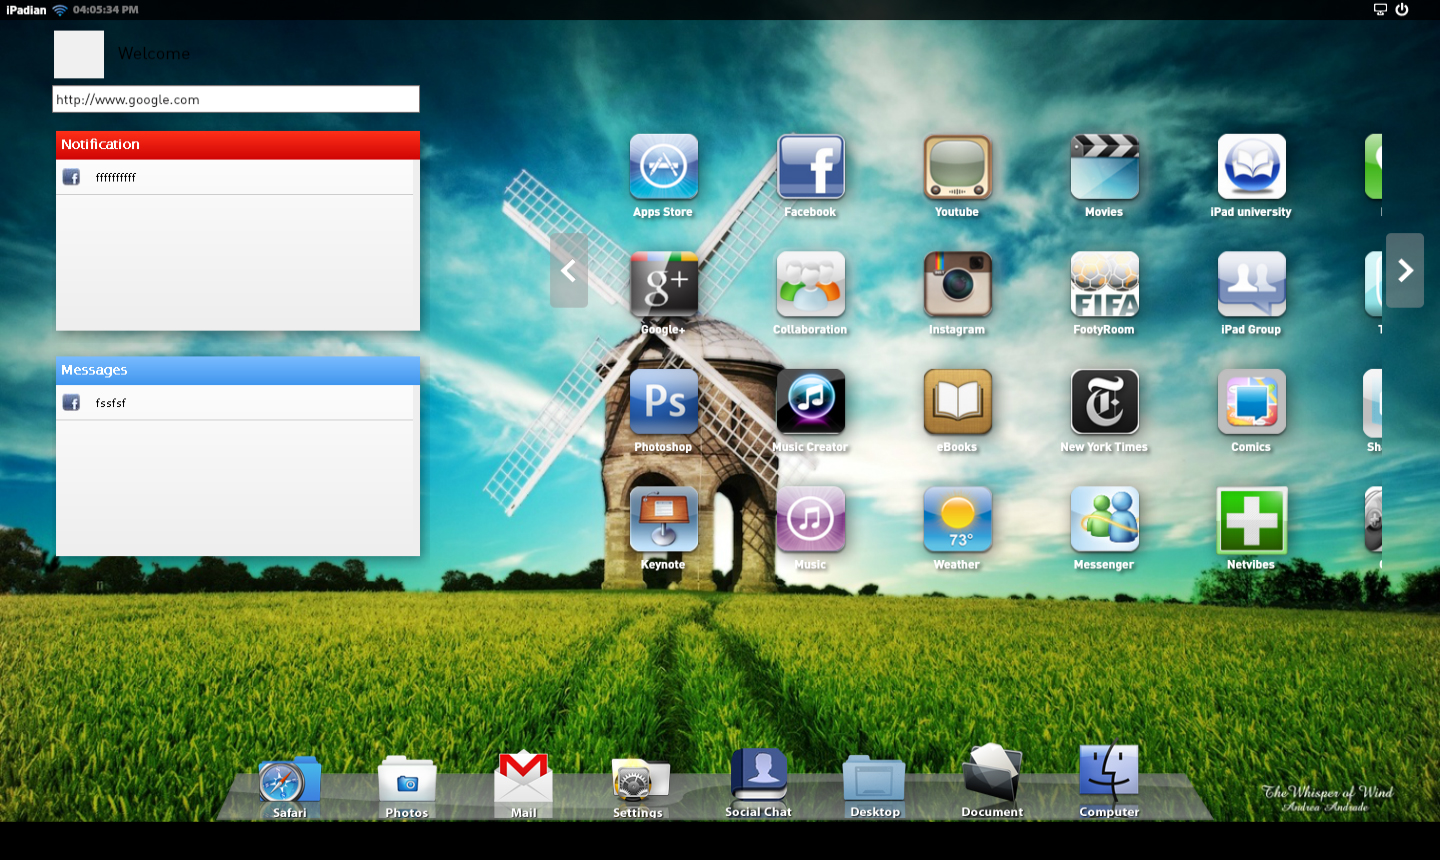This screenshot has height=860, width=1440.
Task: Launch iPad university app
Action: coord(1252,167)
